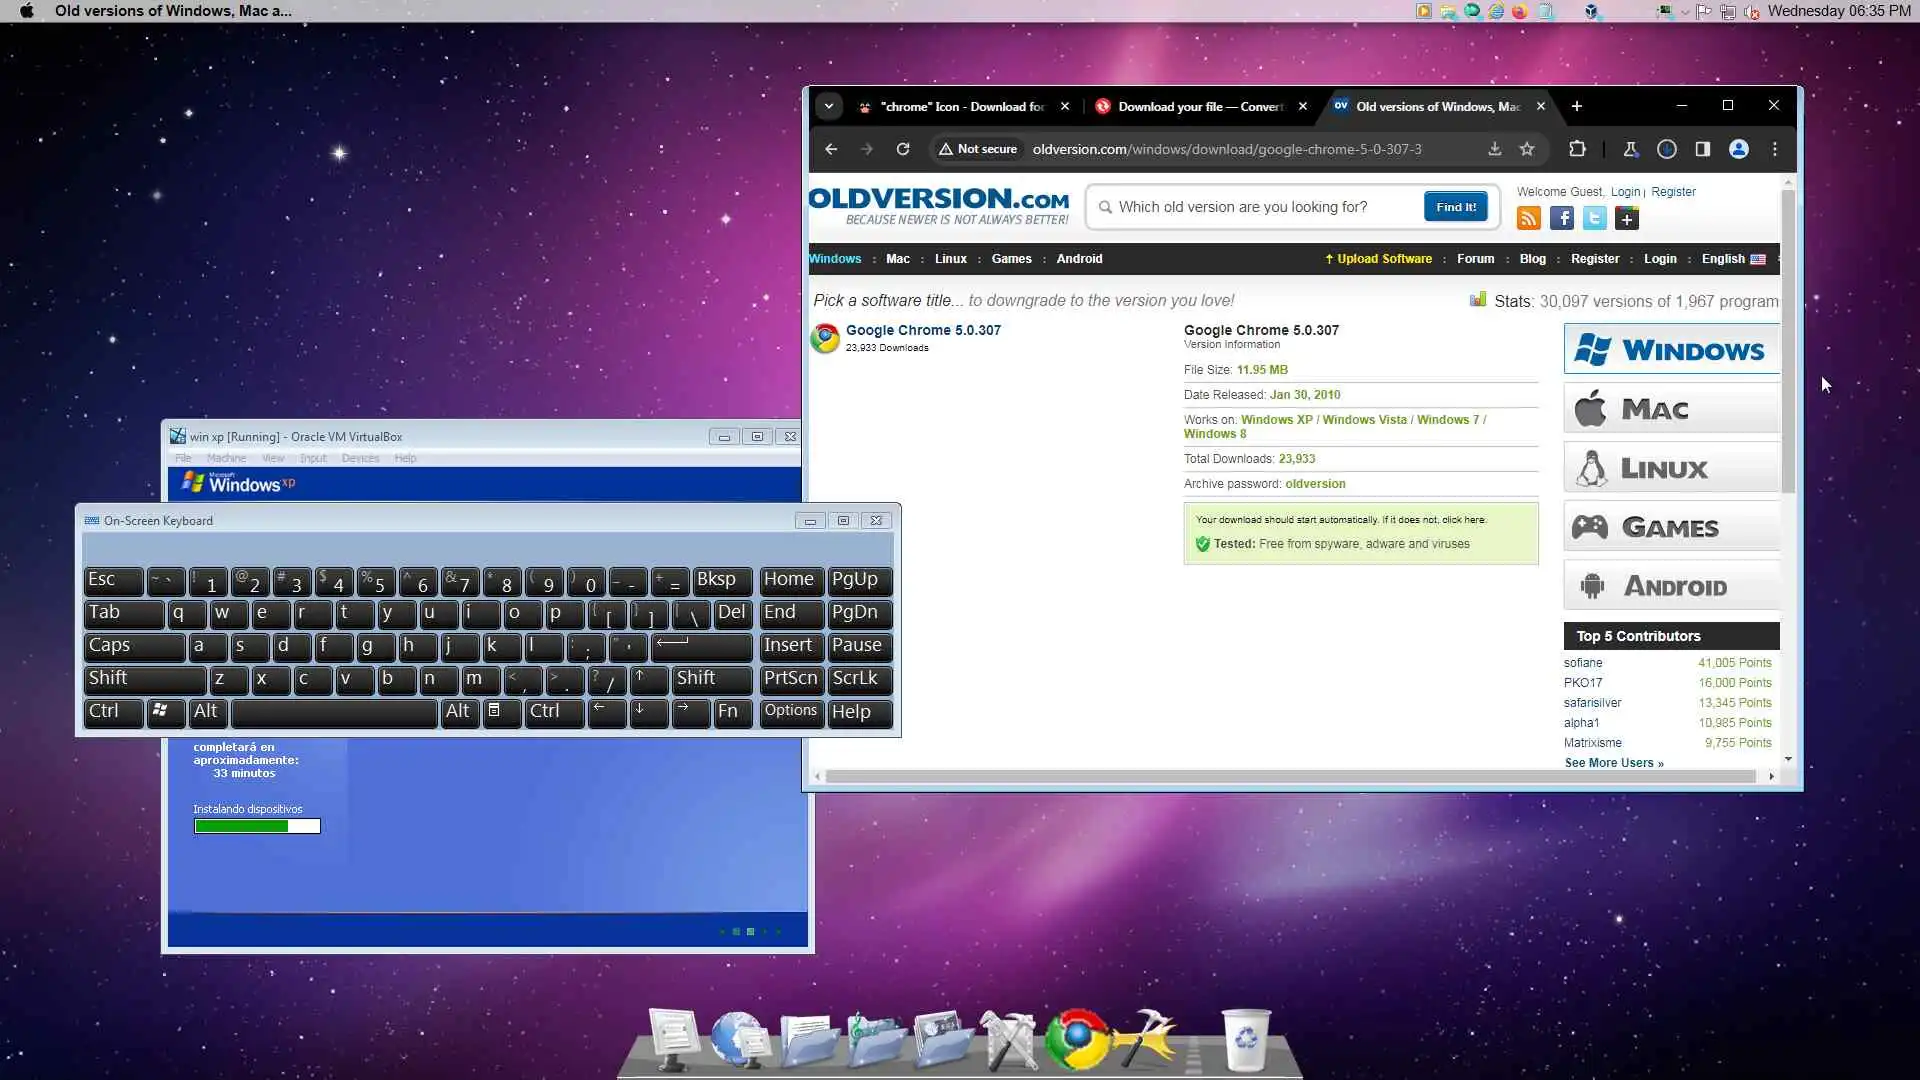Toggle Caps key on On-Screen Keyboard
The height and width of the screenshot is (1080, 1920).
click(x=134, y=646)
